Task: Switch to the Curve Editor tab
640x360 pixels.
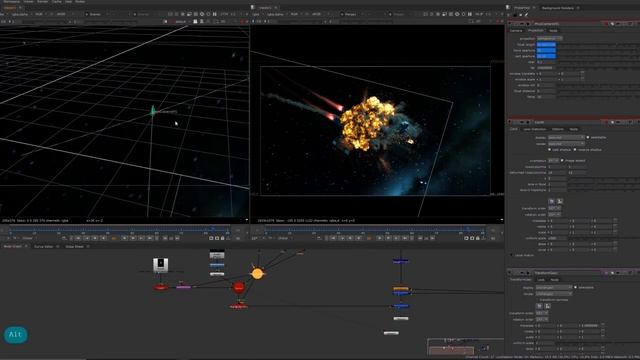Action: tap(44, 247)
